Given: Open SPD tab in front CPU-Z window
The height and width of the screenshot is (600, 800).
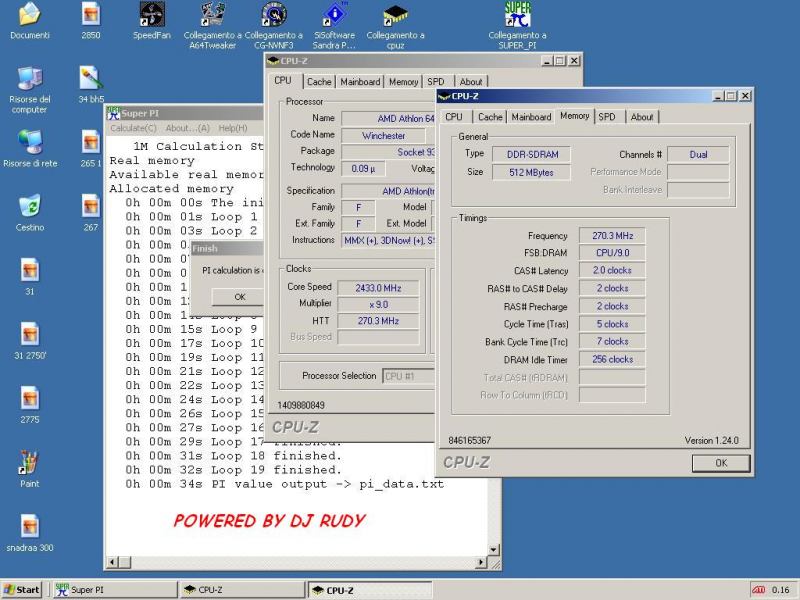Looking at the screenshot, I should click(607, 117).
